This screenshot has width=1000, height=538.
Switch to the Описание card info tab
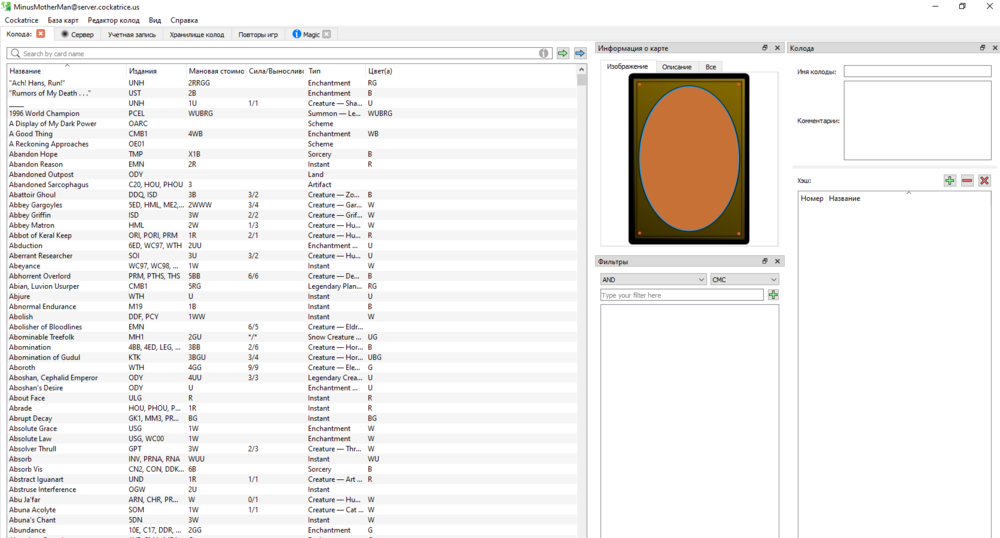point(676,67)
